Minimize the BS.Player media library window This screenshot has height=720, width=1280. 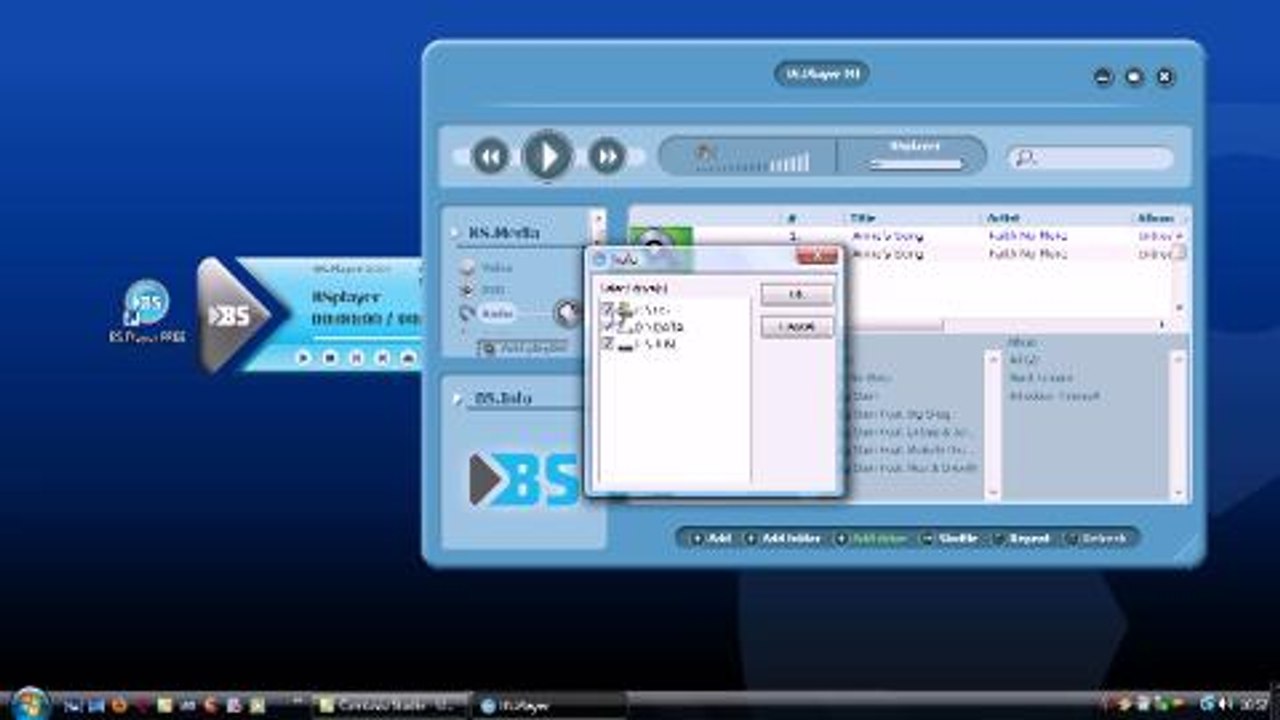pos(1103,77)
